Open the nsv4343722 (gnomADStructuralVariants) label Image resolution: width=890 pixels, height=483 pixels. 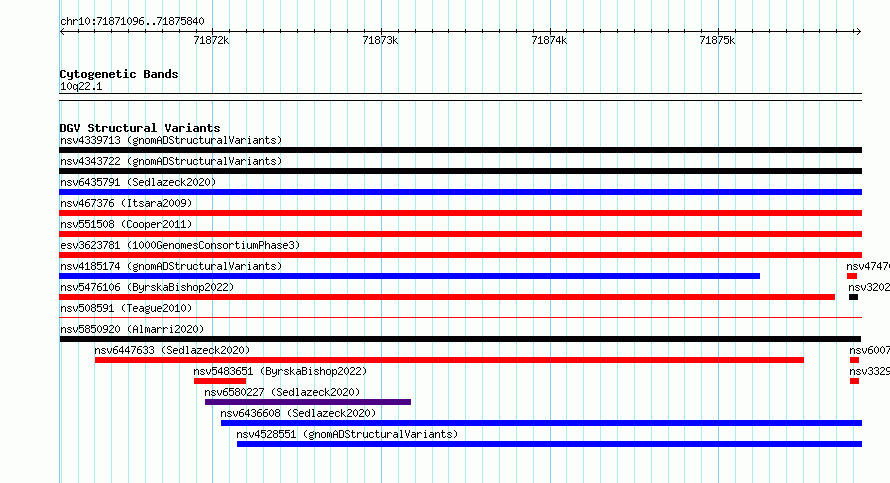[171, 161]
